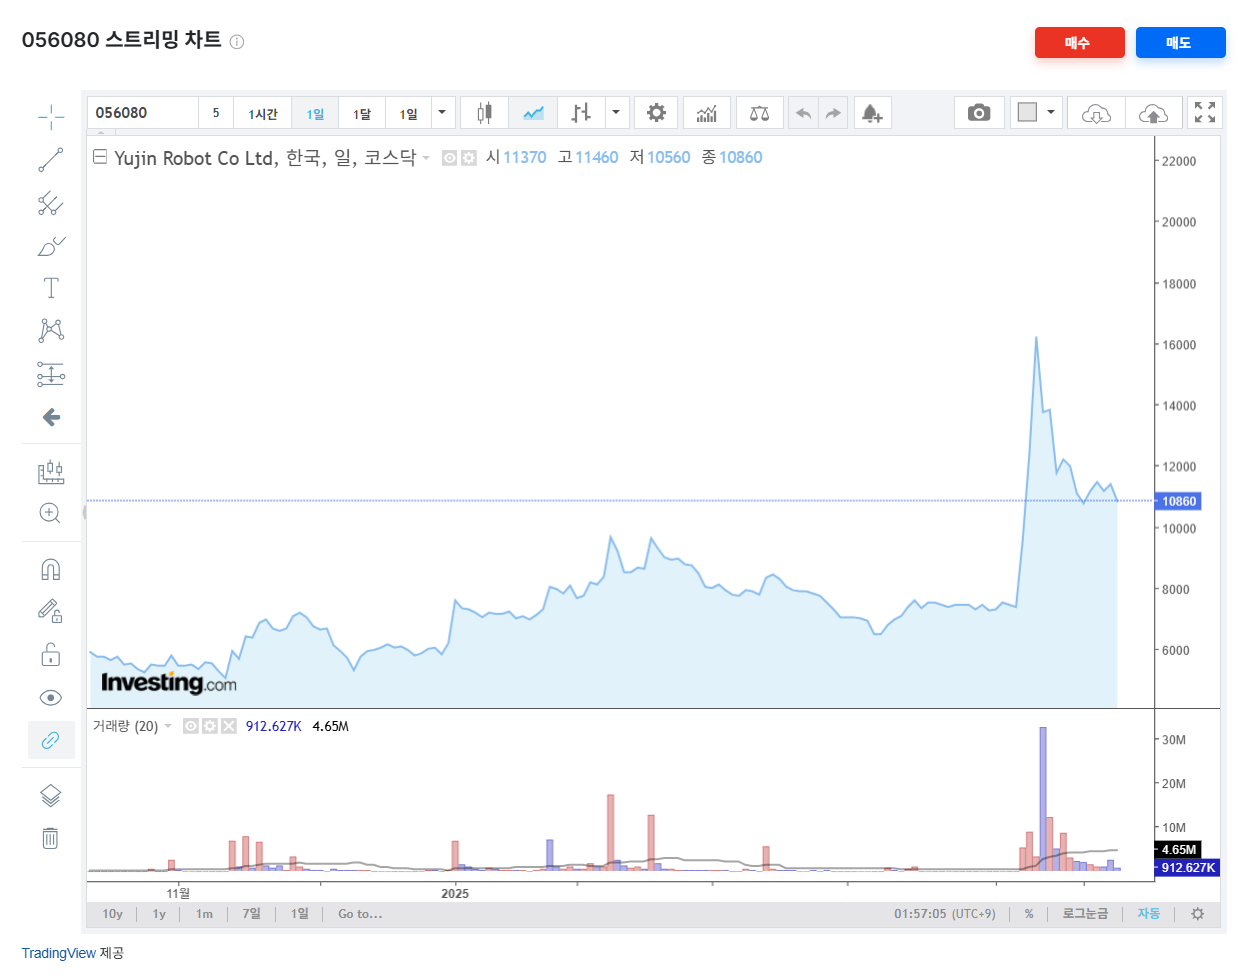Viewport: 1242px width, 978px height.
Task: Expand the chart style dropdown arrow
Action: tap(616, 112)
